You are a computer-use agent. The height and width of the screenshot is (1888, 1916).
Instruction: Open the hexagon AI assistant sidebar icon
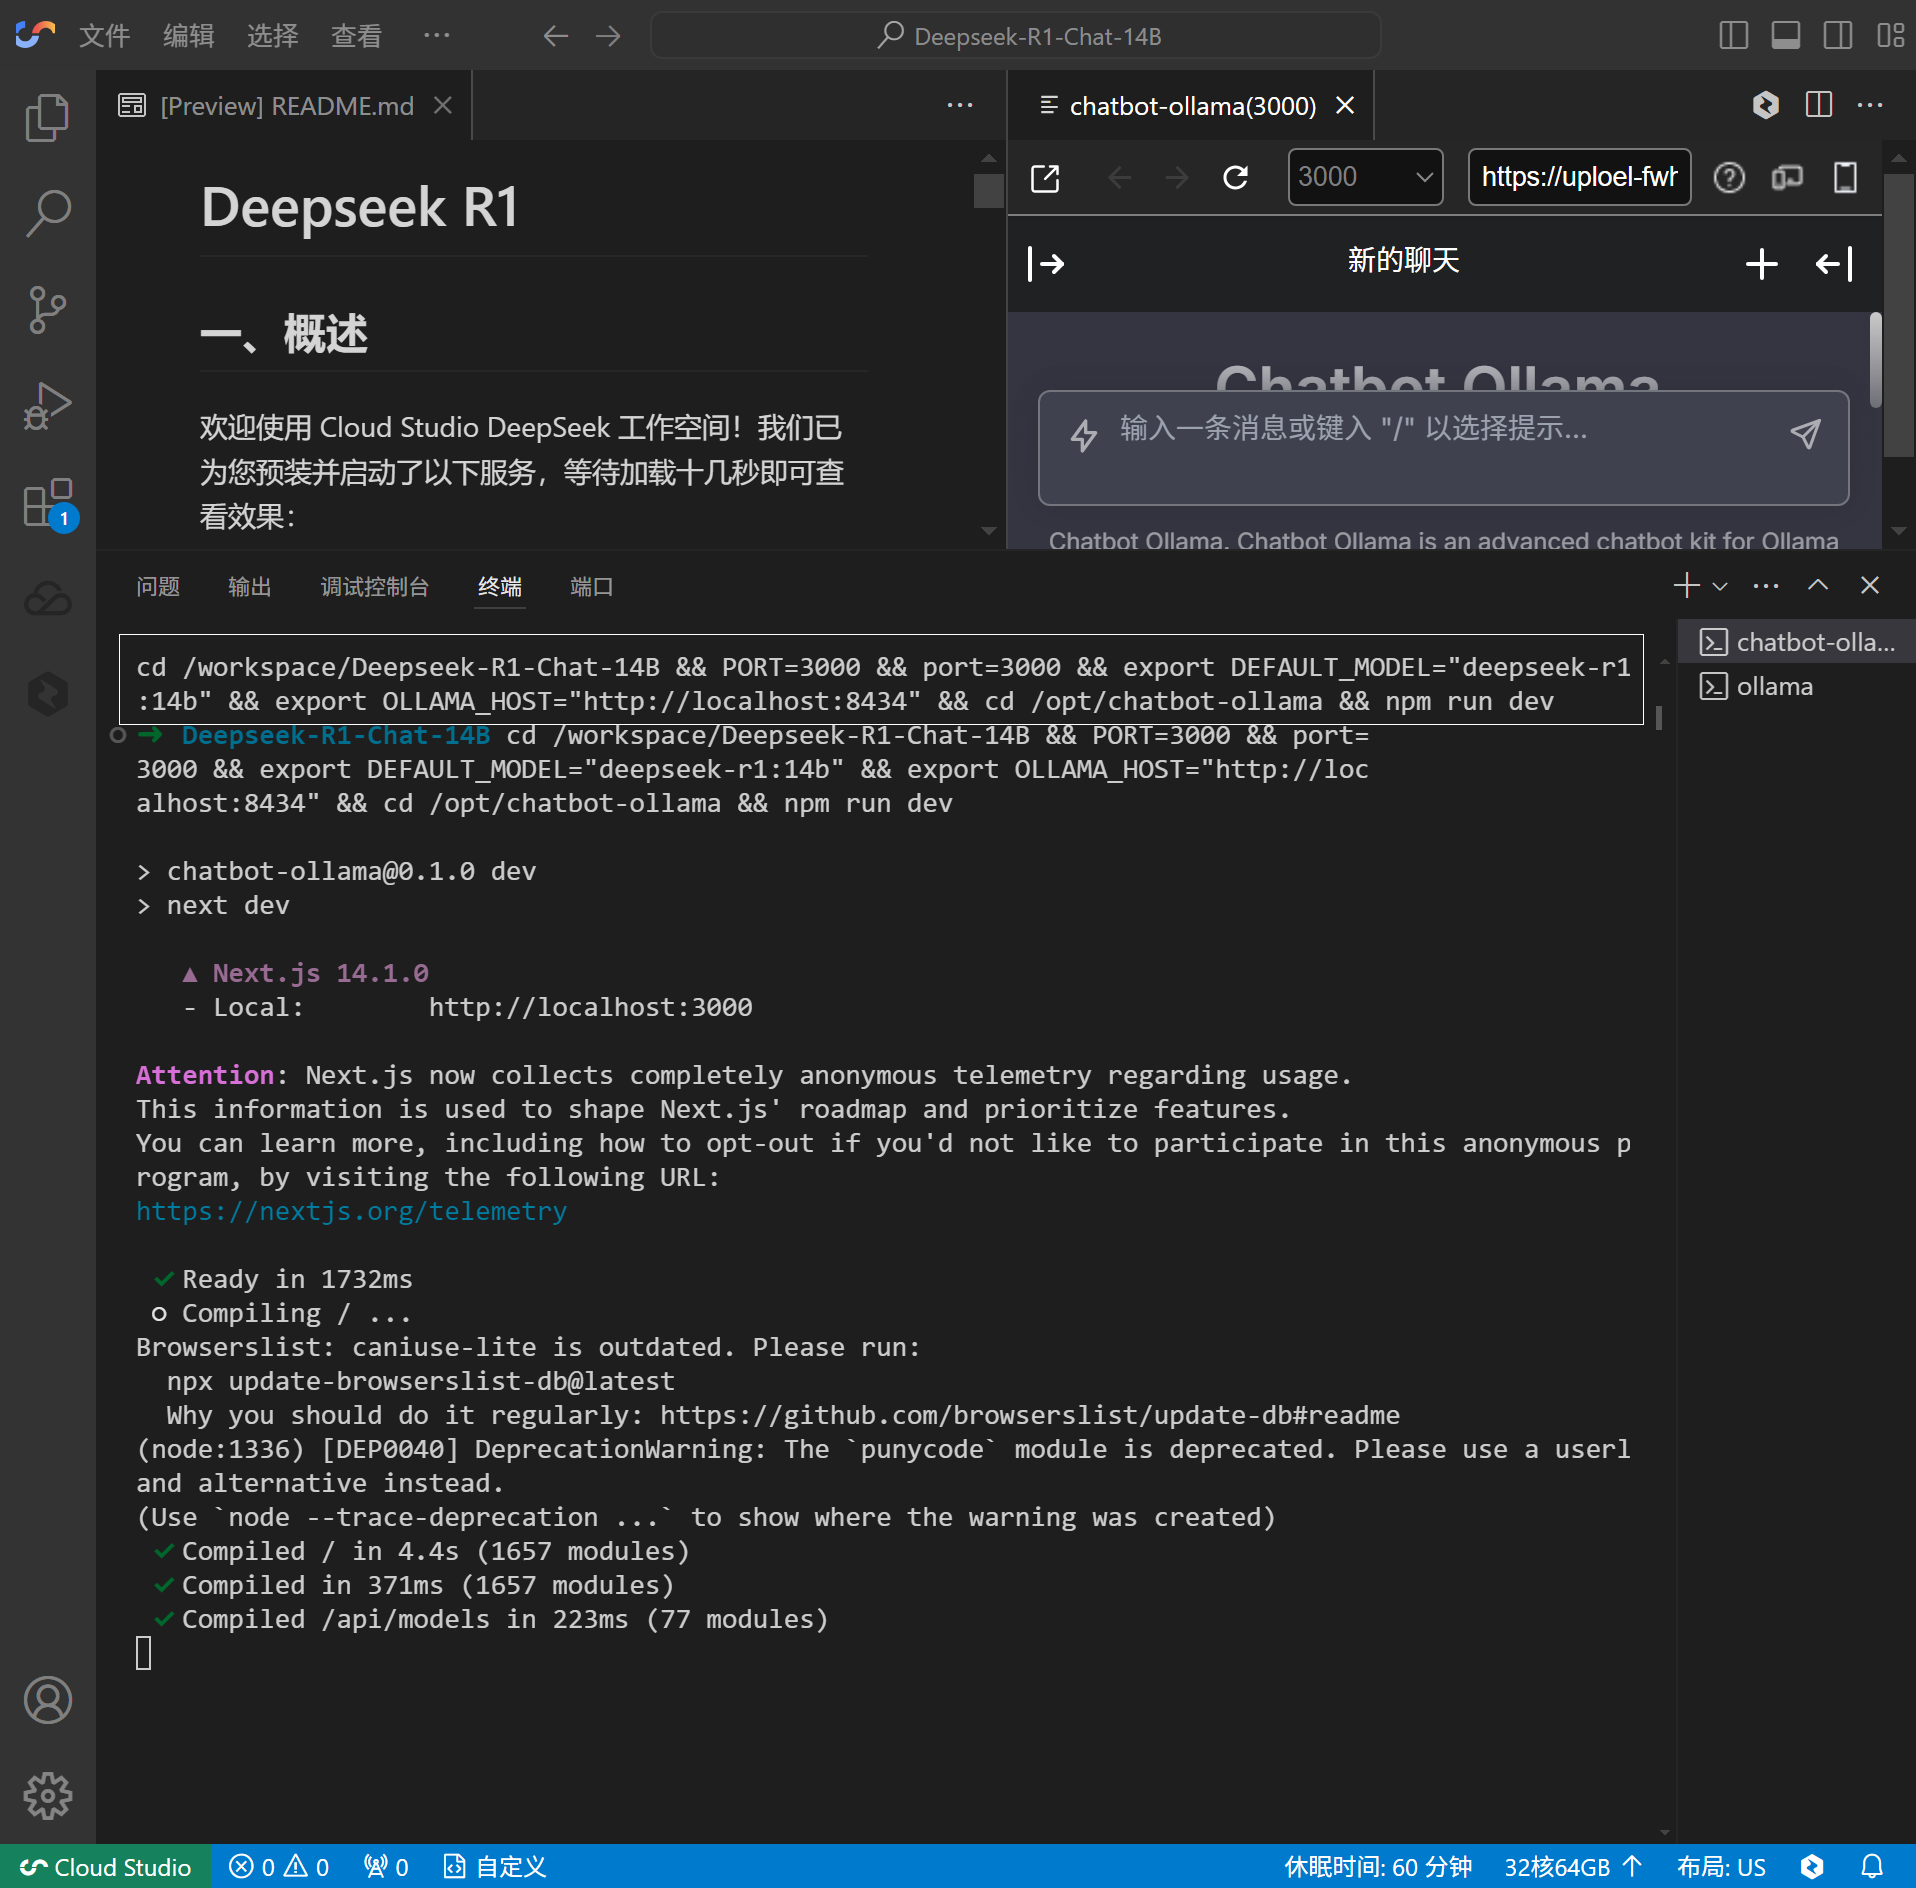(x=47, y=693)
